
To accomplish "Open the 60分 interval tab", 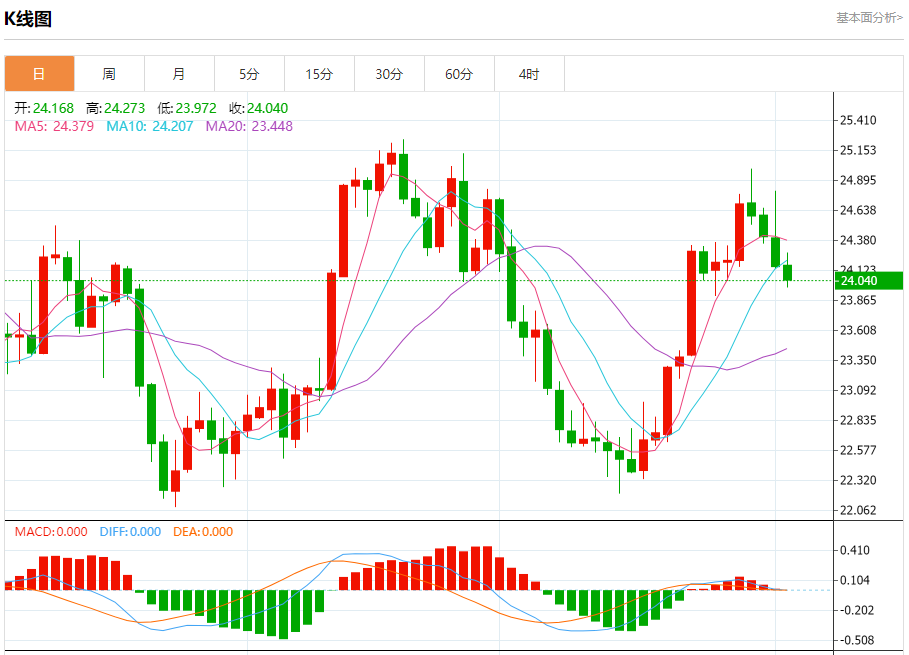I will (459, 74).
